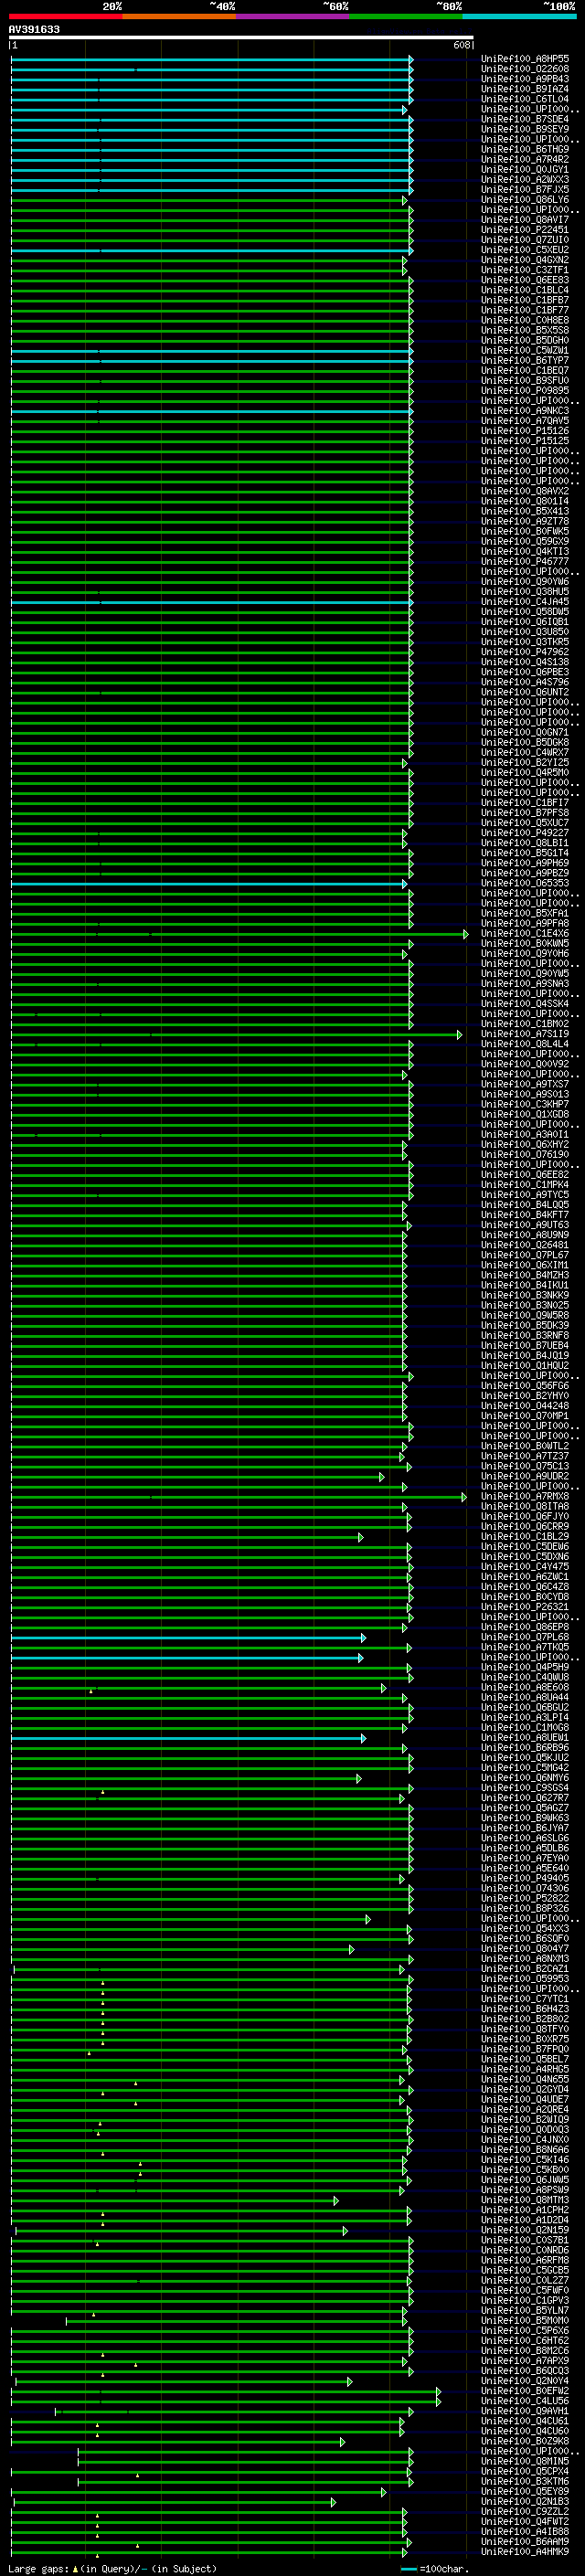Click the white query sequence bar
The width and height of the screenshot is (585, 2576).
241,38
